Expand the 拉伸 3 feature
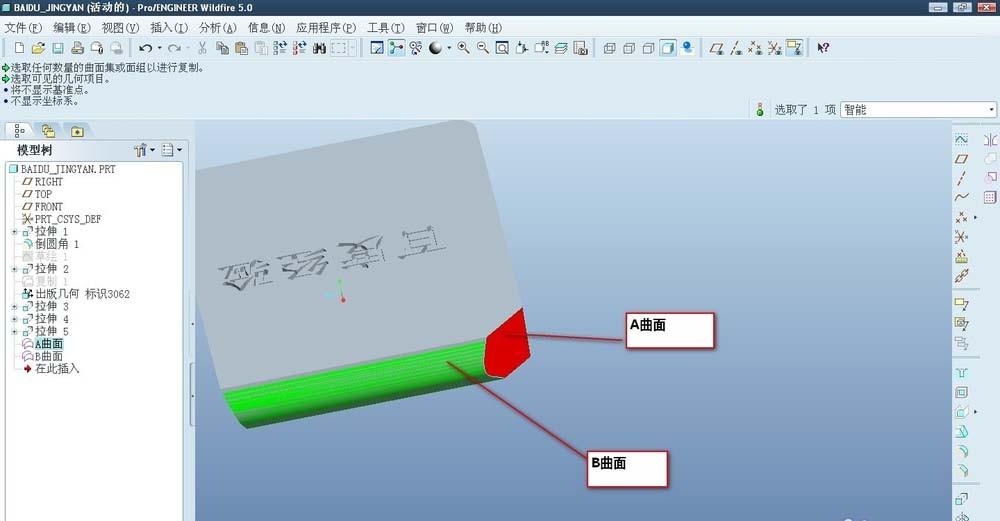 coord(15,307)
